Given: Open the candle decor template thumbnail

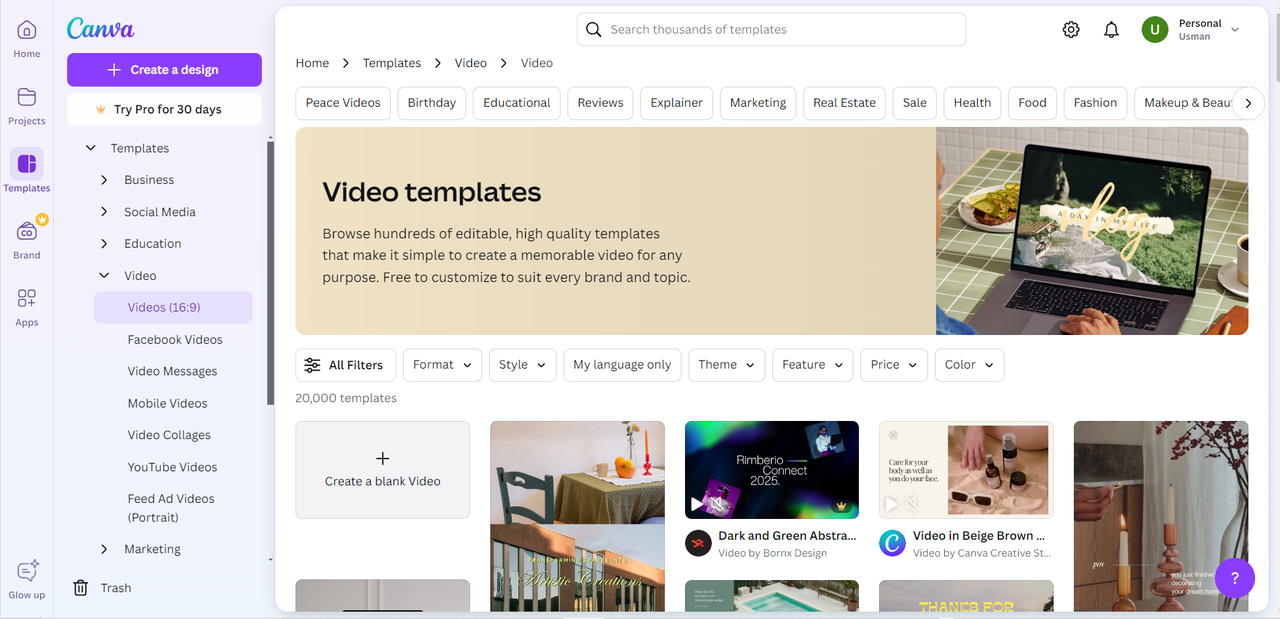Looking at the screenshot, I should [1161, 516].
